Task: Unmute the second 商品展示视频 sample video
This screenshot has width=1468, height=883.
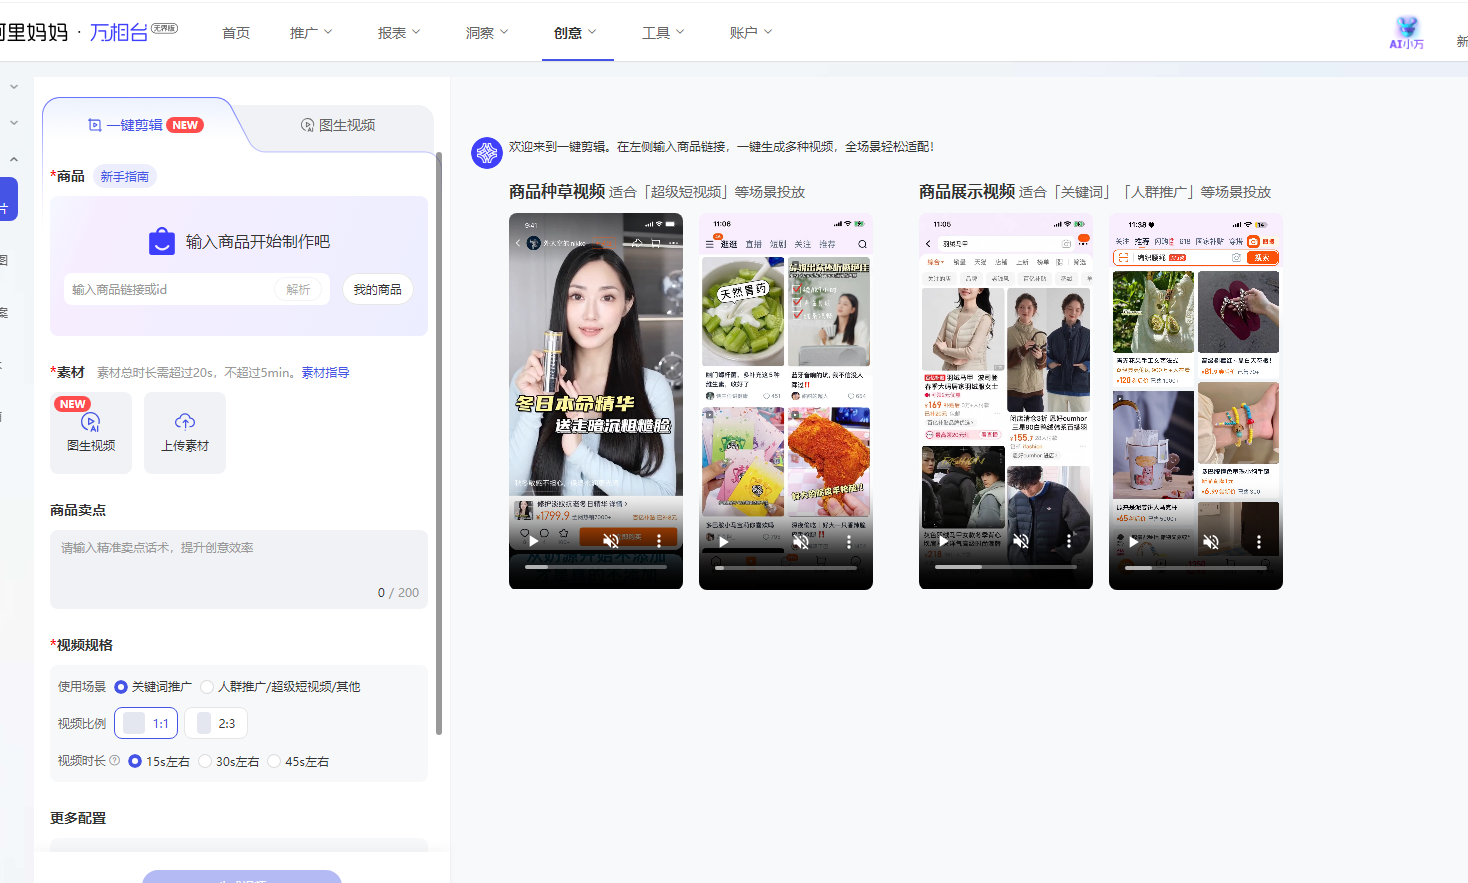Action: [1210, 541]
